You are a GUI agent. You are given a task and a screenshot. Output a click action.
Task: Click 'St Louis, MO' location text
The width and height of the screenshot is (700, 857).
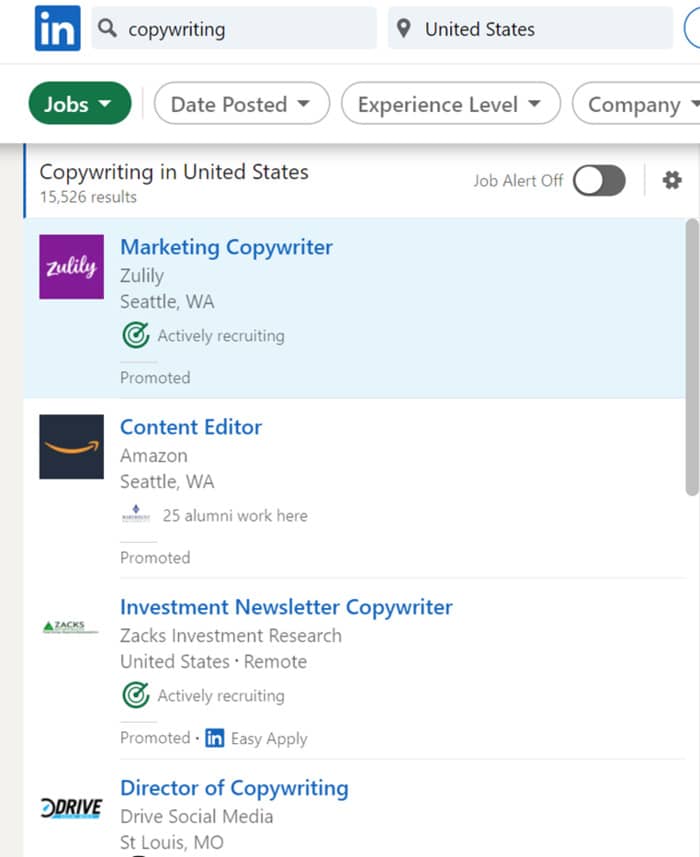pyautogui.click(x=172, y=842)
